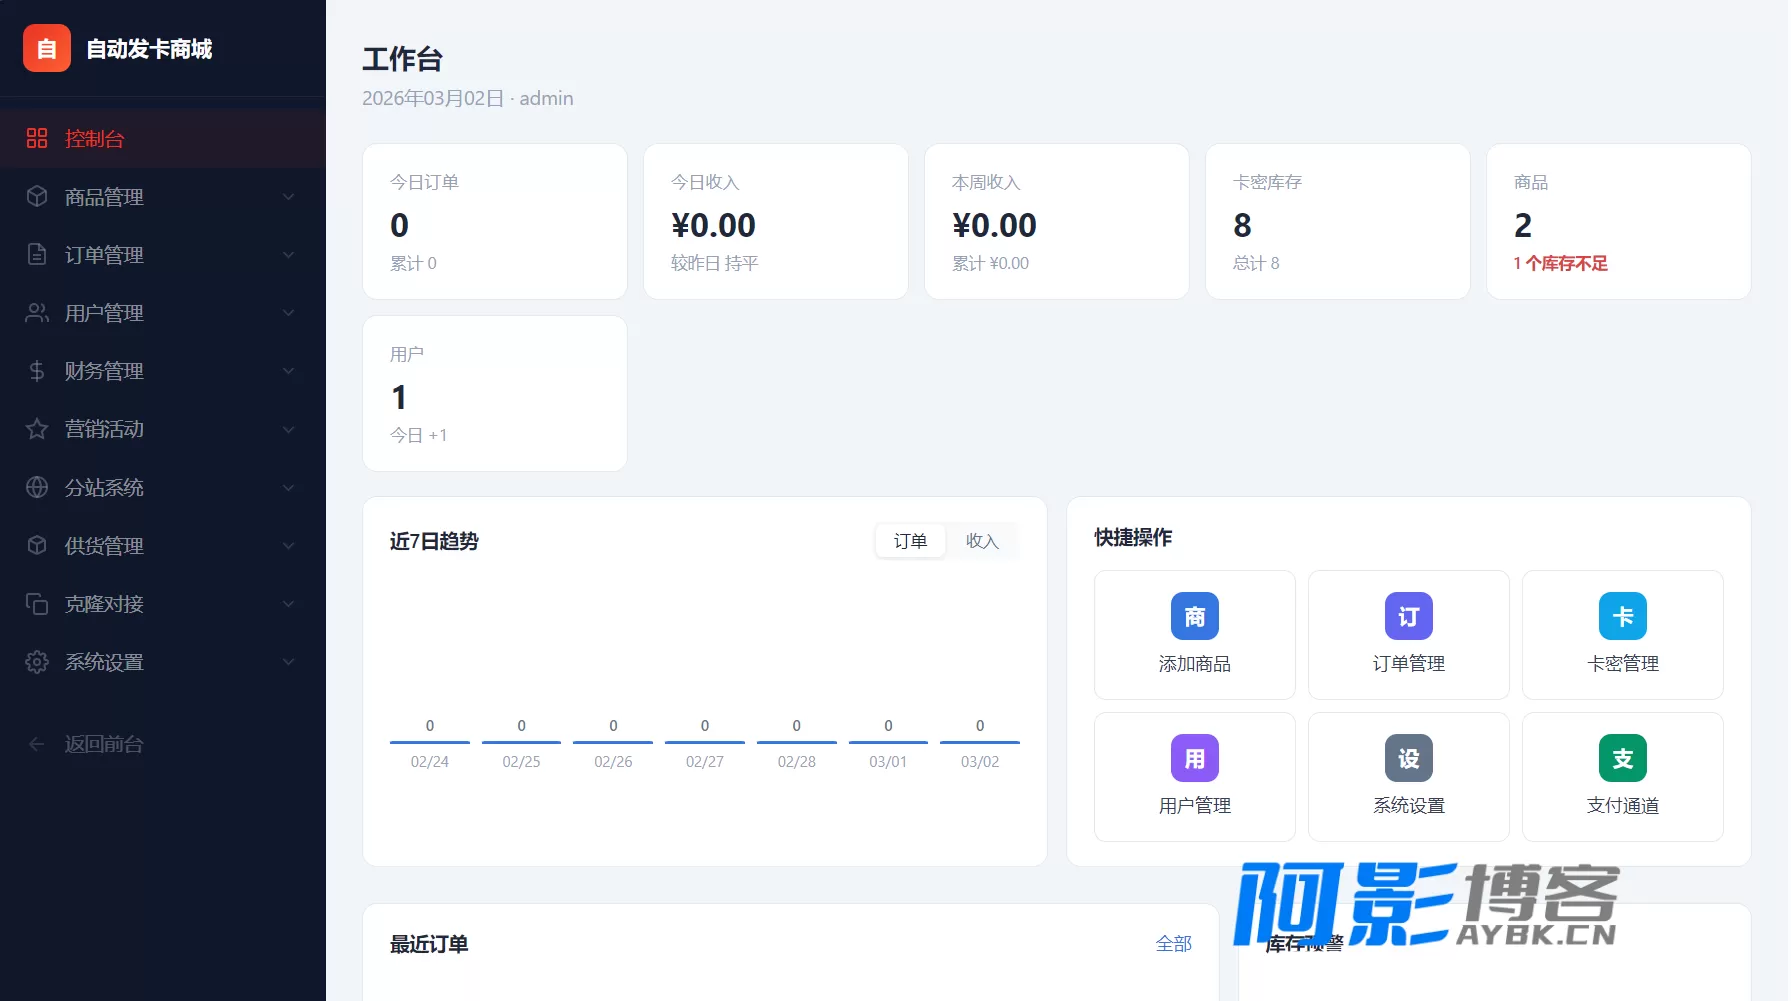Open the 财务管理 sidebar menu label
The image size is (1791, 1001).
click(104, 371)
